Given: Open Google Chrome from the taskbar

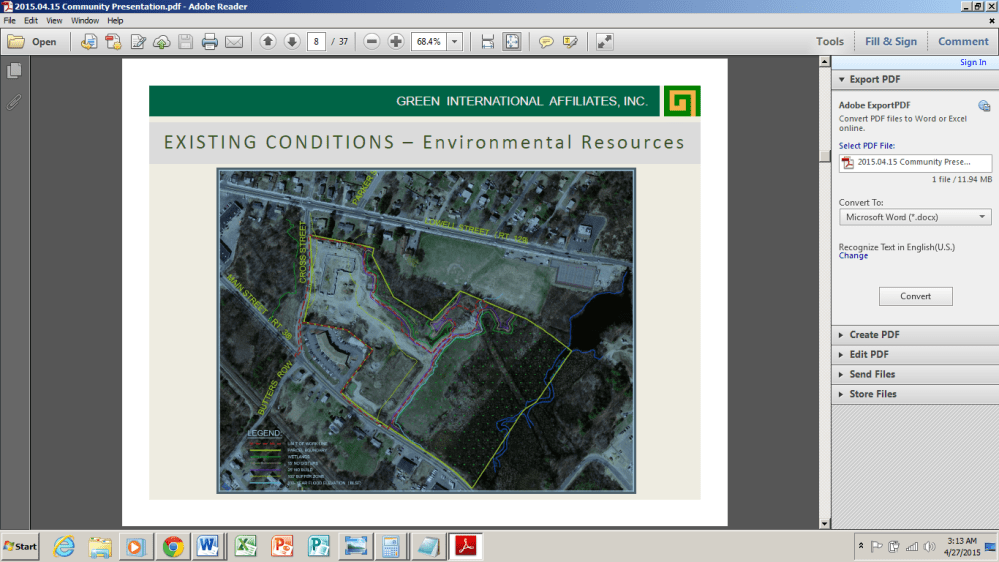Looking at the screenshot, I should pos(173,547).
